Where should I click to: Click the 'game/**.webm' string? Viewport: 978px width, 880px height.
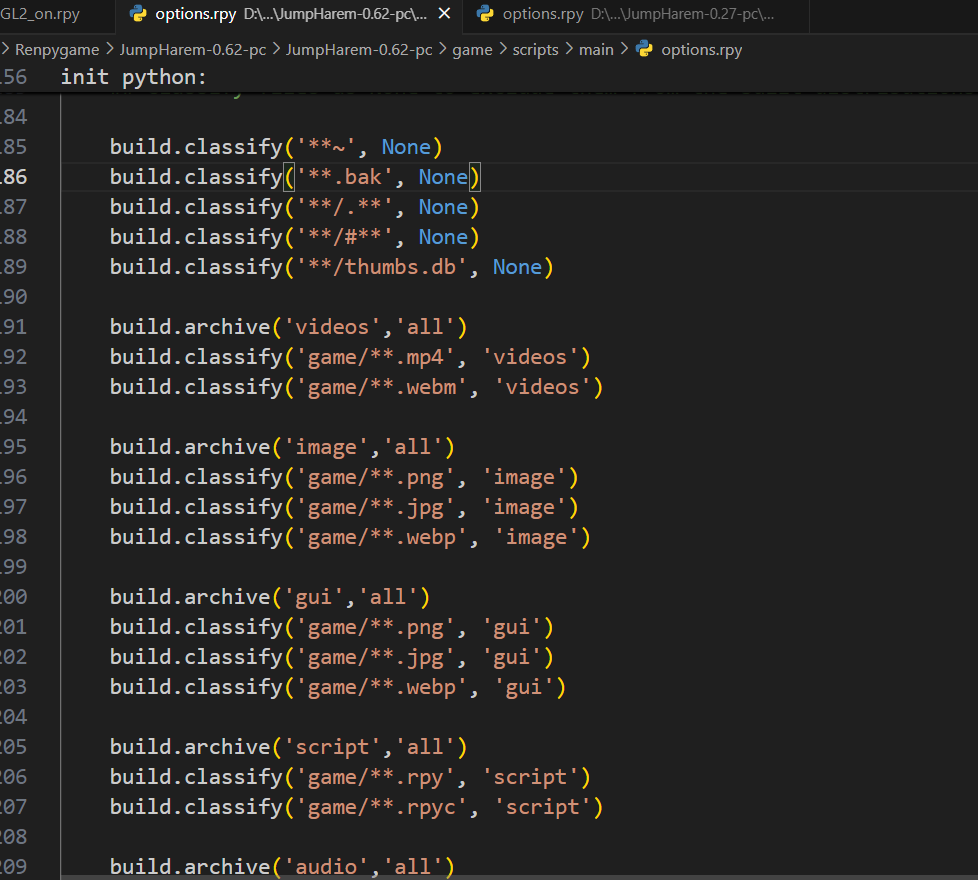pyautogui.click(x=382, y=387)
